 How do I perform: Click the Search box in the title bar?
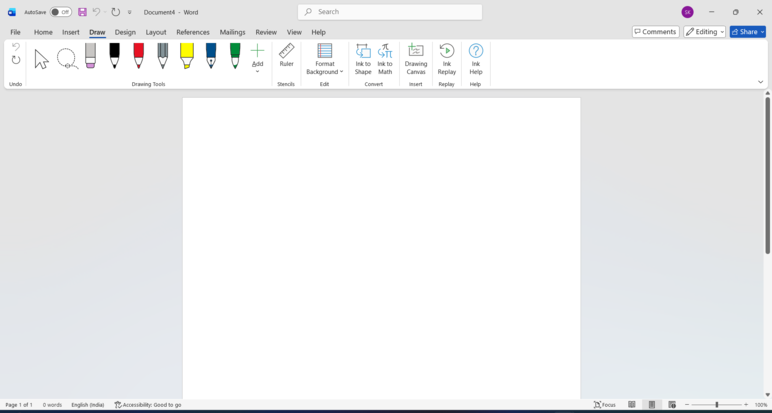click(x=390, y=12)
